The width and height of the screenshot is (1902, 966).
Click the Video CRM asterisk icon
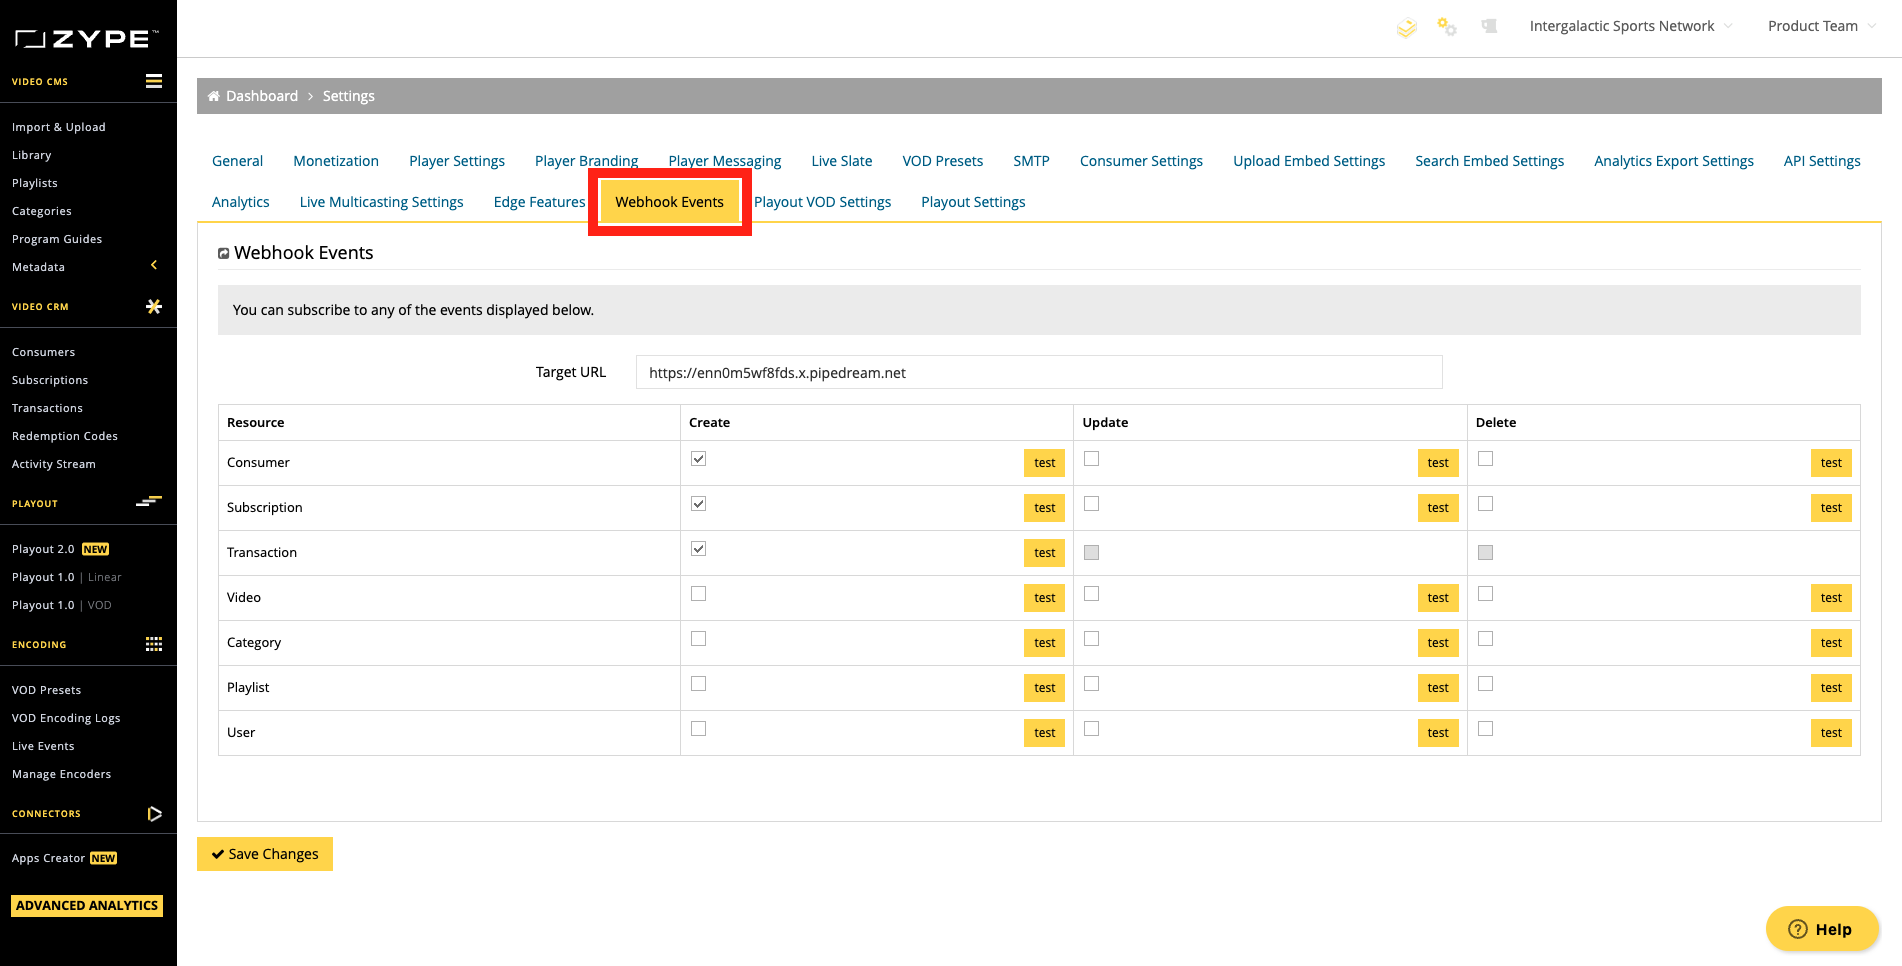154,306
